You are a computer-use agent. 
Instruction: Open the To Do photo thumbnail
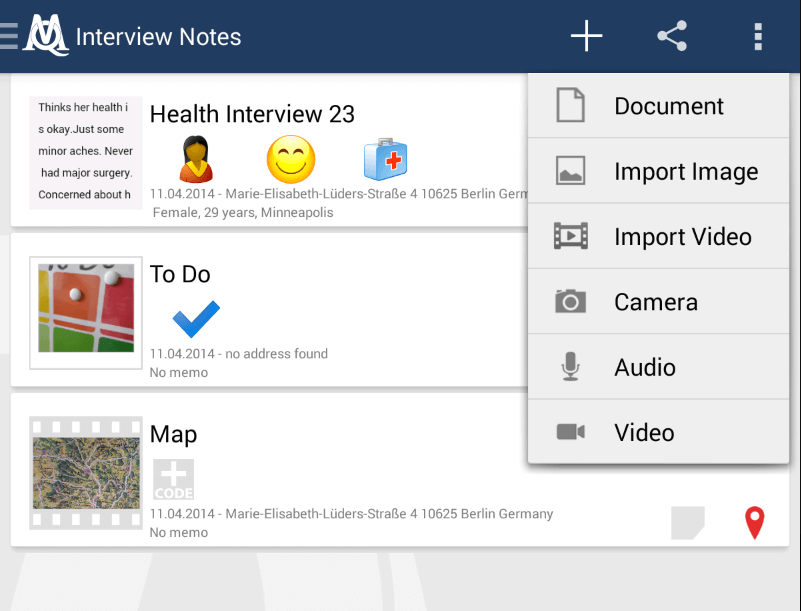[86, 313]
